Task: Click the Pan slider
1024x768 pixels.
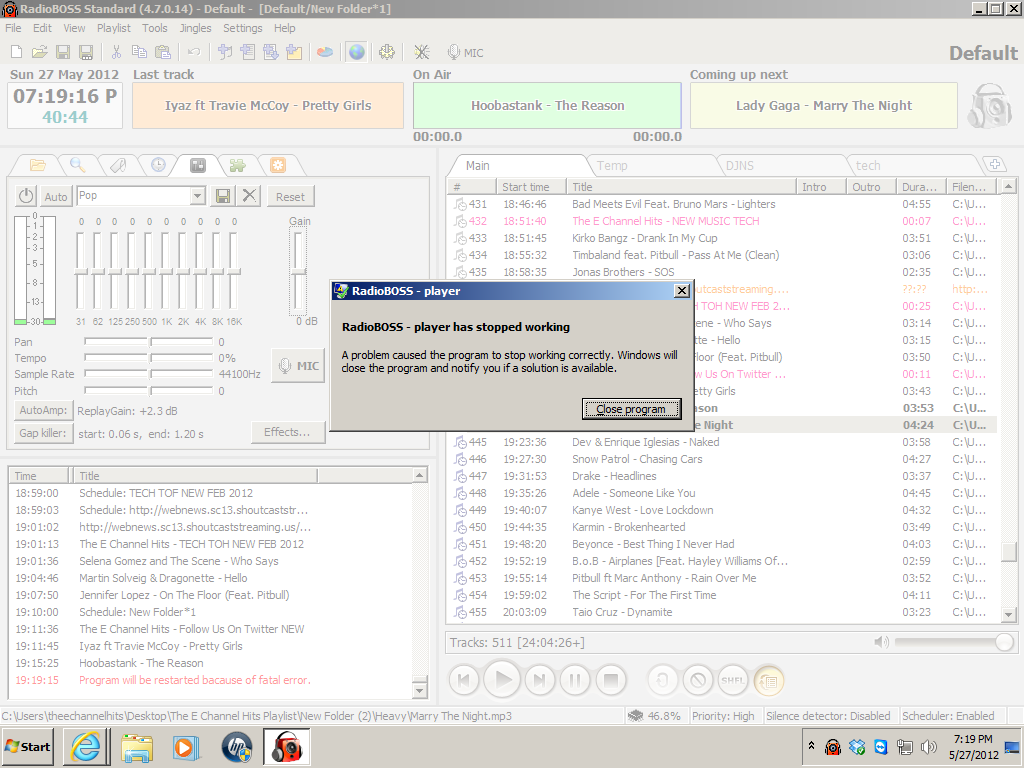Action: [149, 342]
